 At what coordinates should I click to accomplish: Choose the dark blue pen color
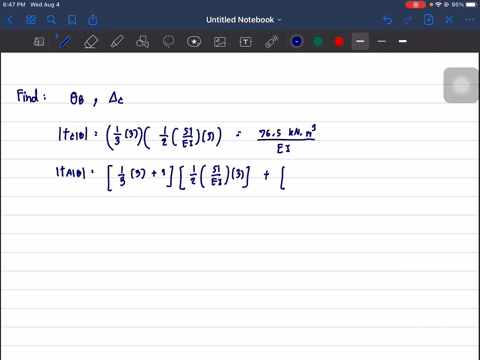(x=297, y=41)
